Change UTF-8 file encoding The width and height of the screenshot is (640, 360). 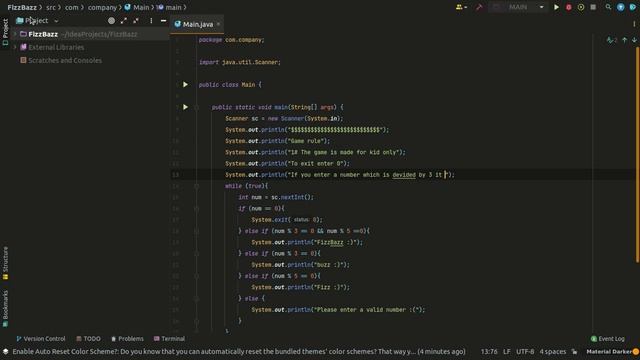pyautogui.click(x=525, y=351)
